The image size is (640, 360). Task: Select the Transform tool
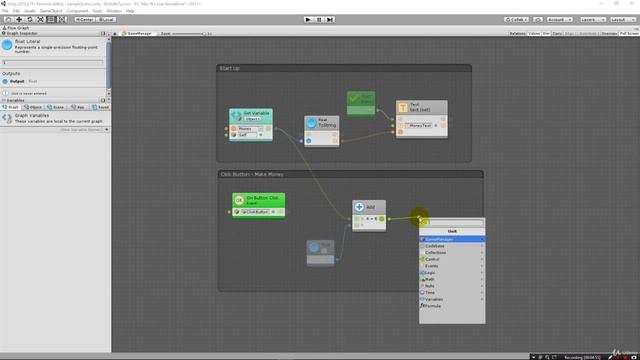pyautogui.click(x=61, y=19)
